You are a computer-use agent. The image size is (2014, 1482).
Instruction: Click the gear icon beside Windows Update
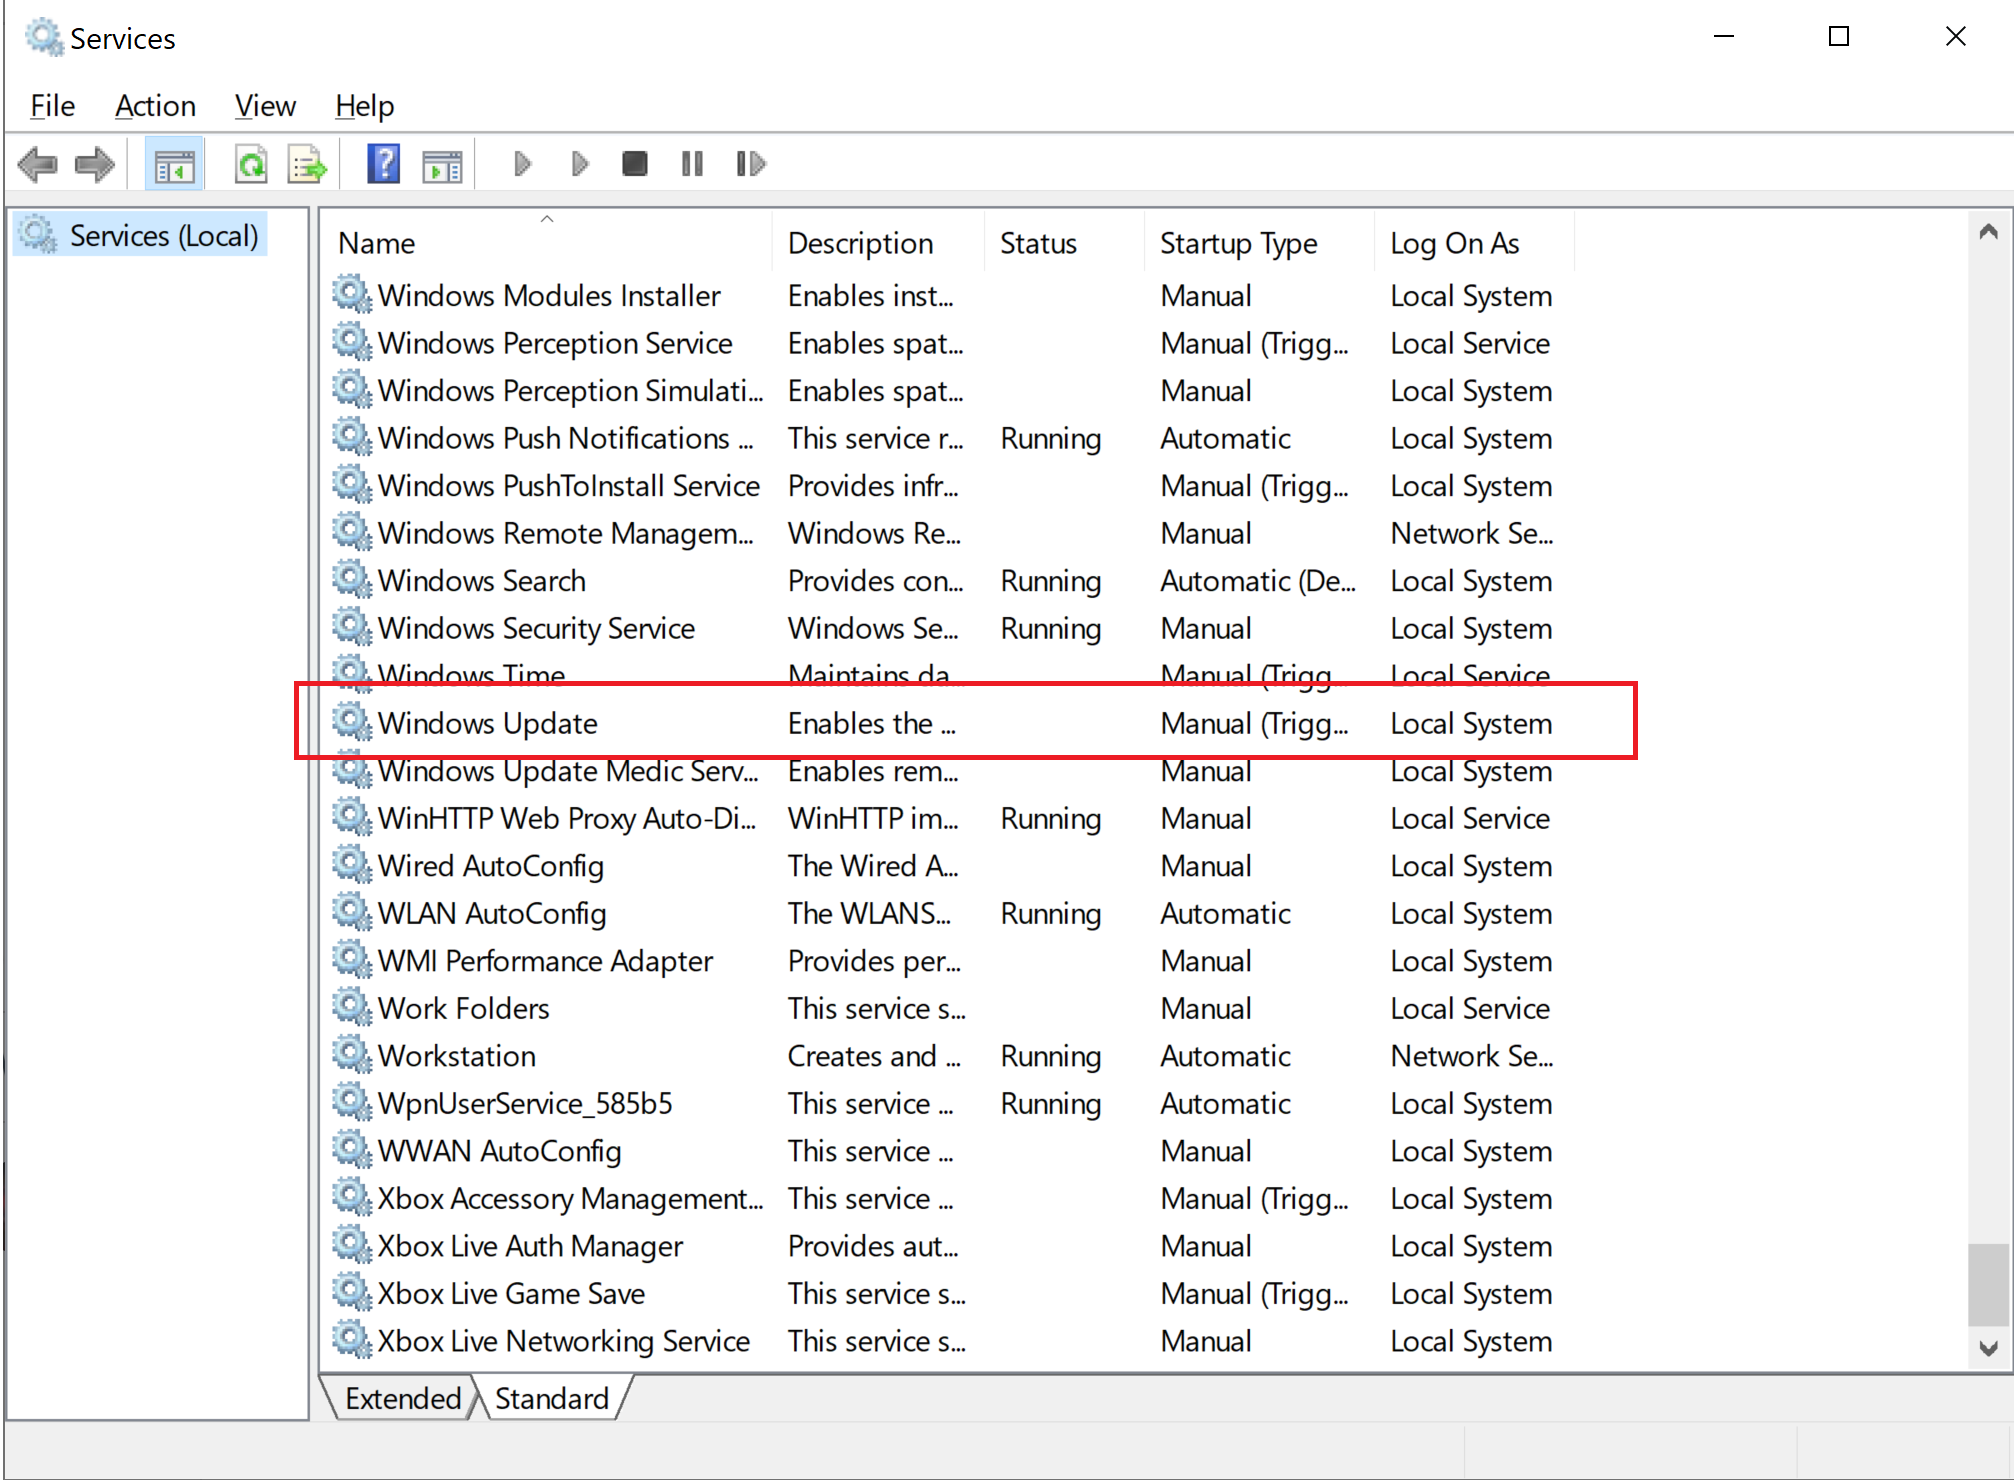(352, 722)
